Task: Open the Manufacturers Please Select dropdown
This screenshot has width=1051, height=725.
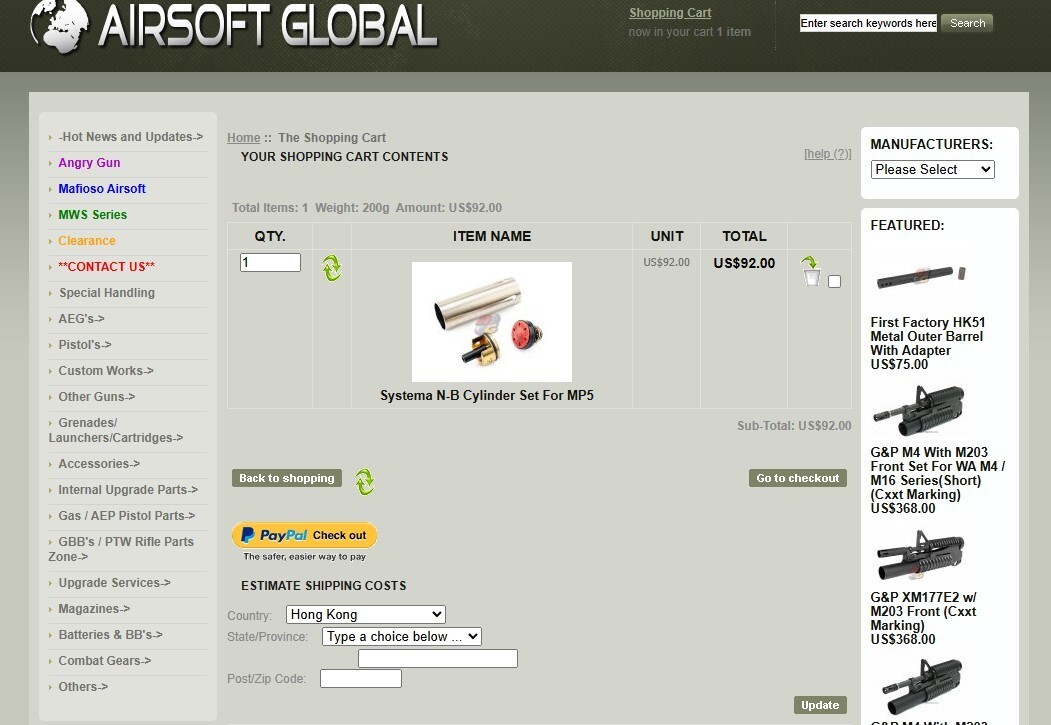Action: click(932, 170)
